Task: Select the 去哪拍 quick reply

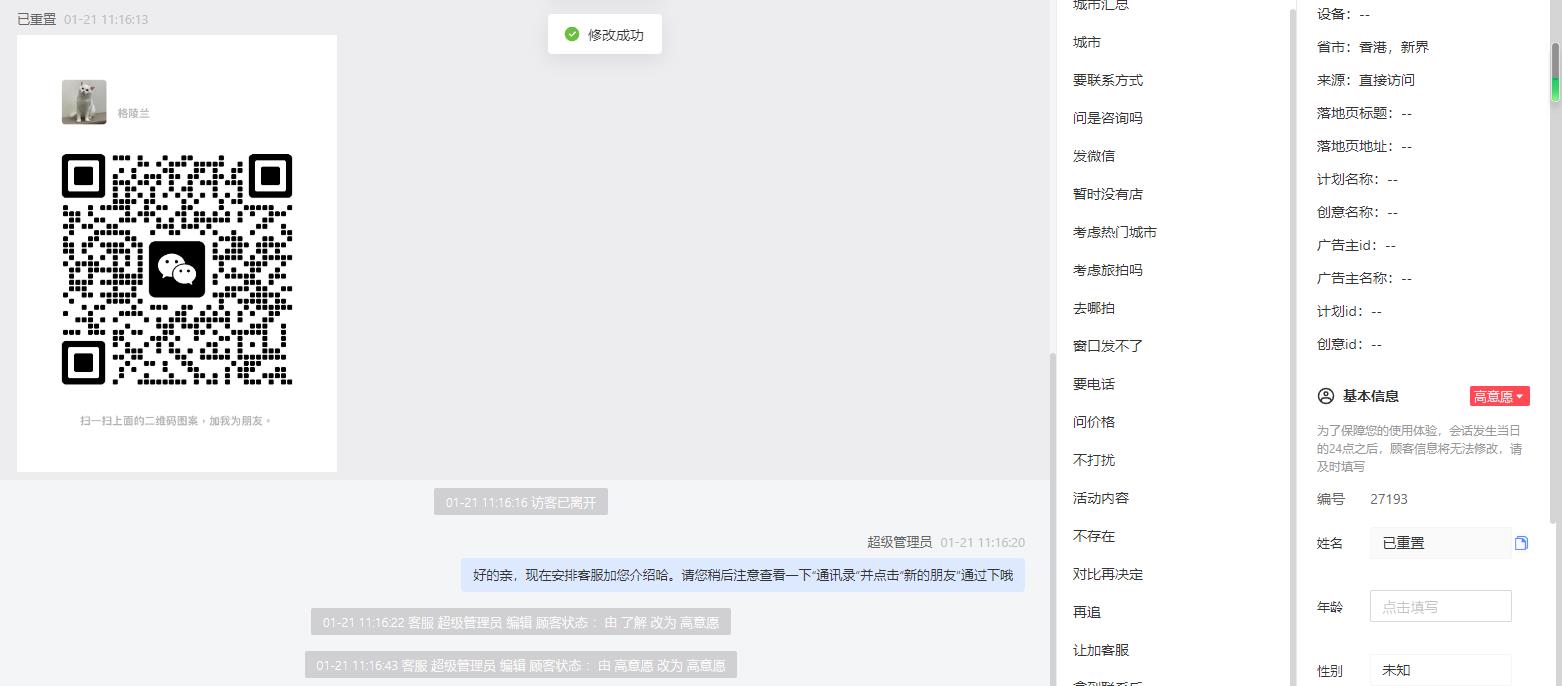Action: (x=1094, y=308)
